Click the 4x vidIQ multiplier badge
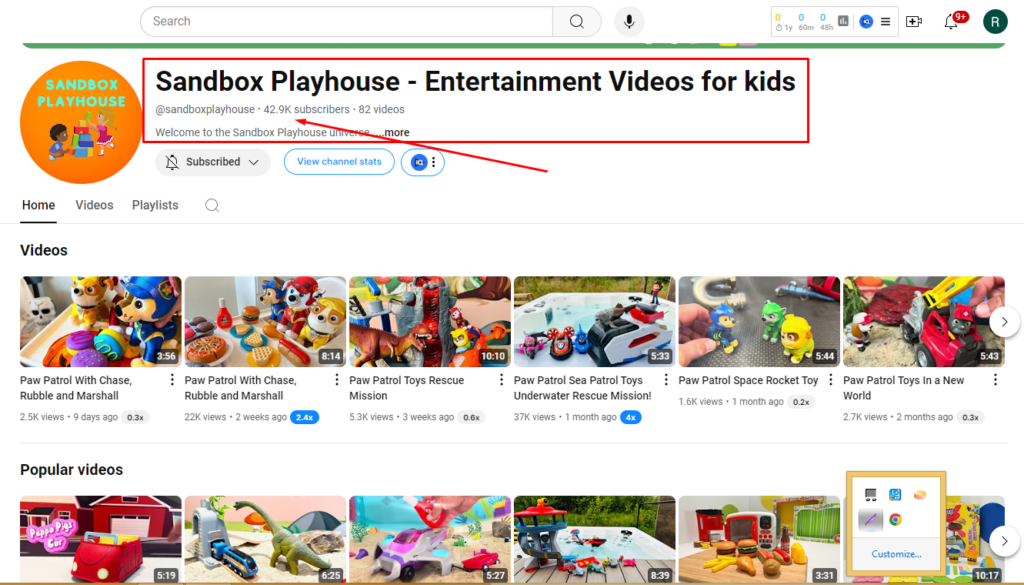This screenshot has height=585, width=1024. point(630,417)
